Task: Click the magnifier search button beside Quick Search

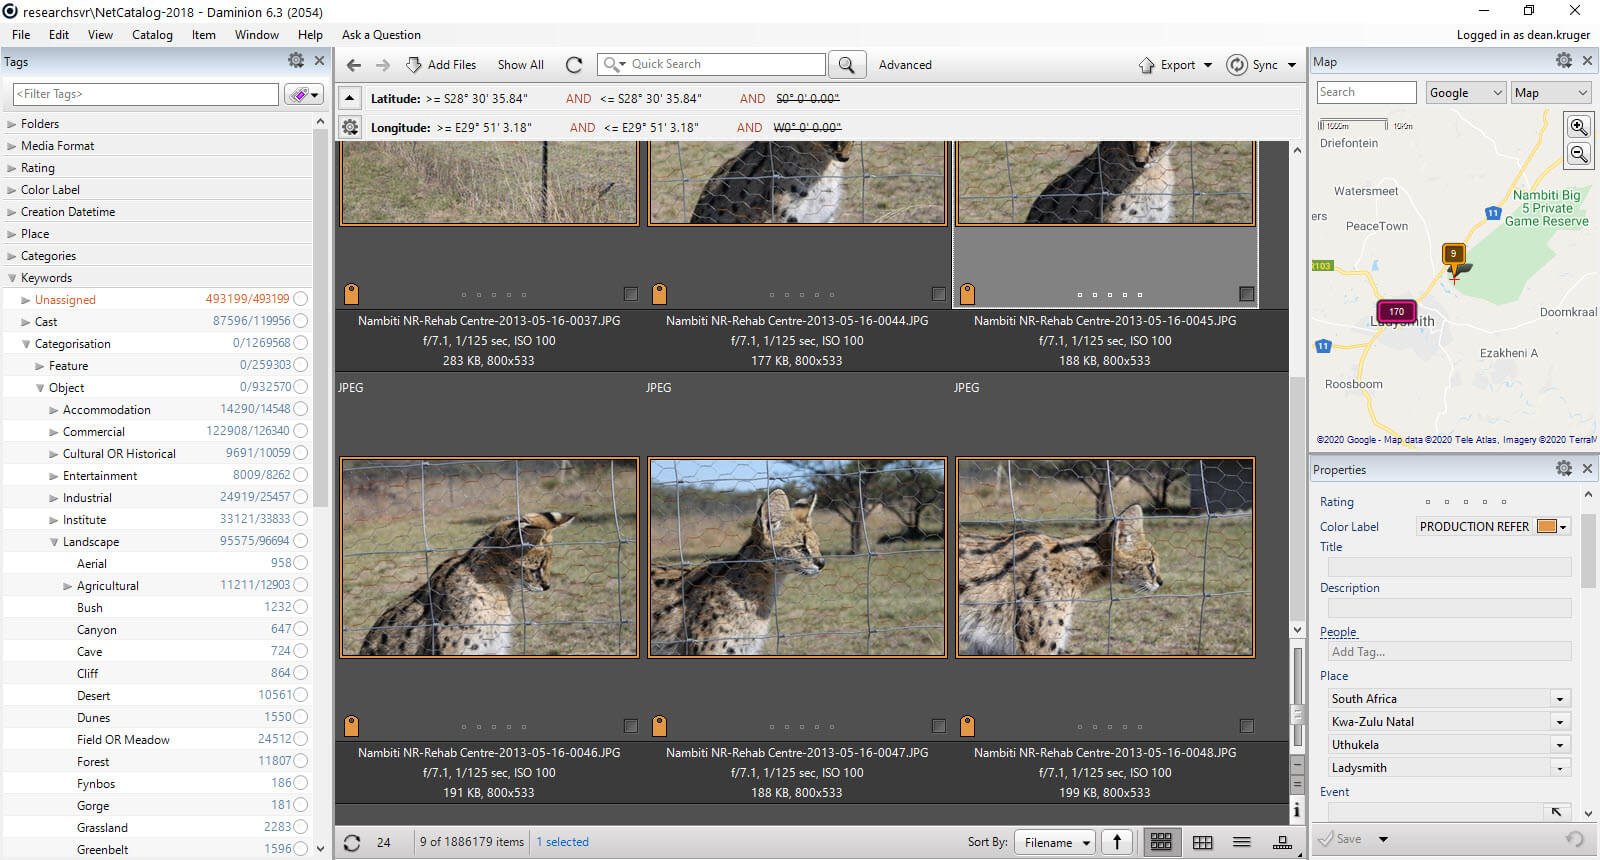Action: [846, 65]
